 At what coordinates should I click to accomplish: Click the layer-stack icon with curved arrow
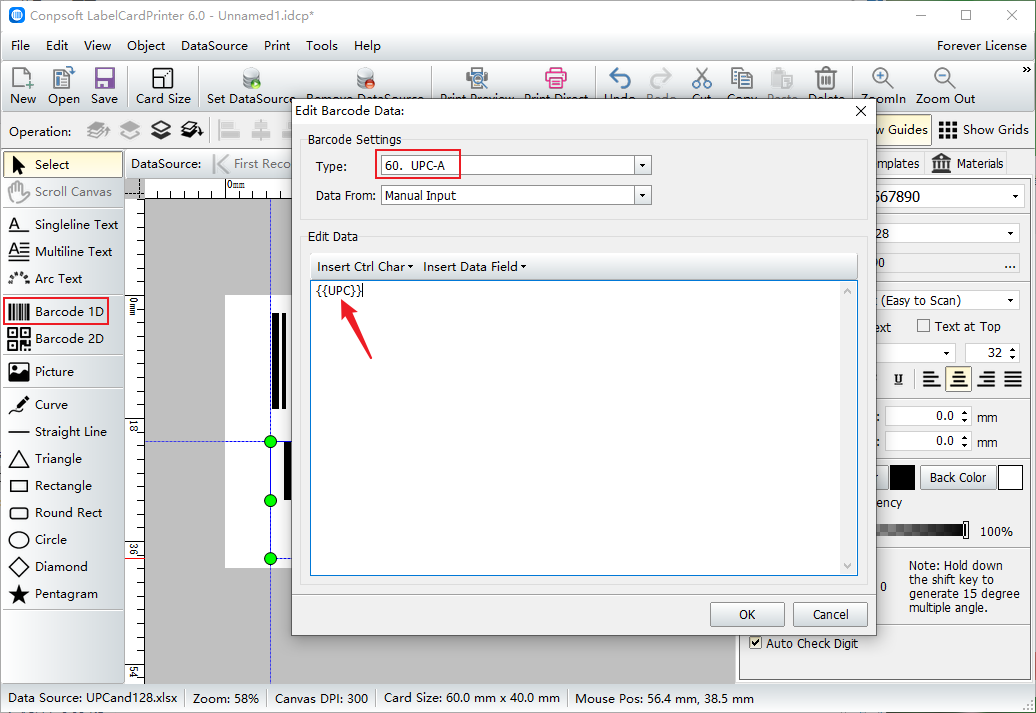pos(192,130)
